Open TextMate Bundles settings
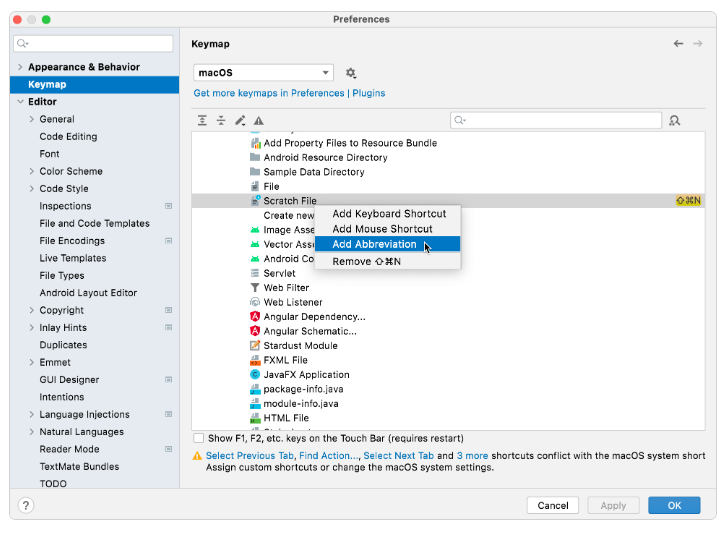 (79, 466)
